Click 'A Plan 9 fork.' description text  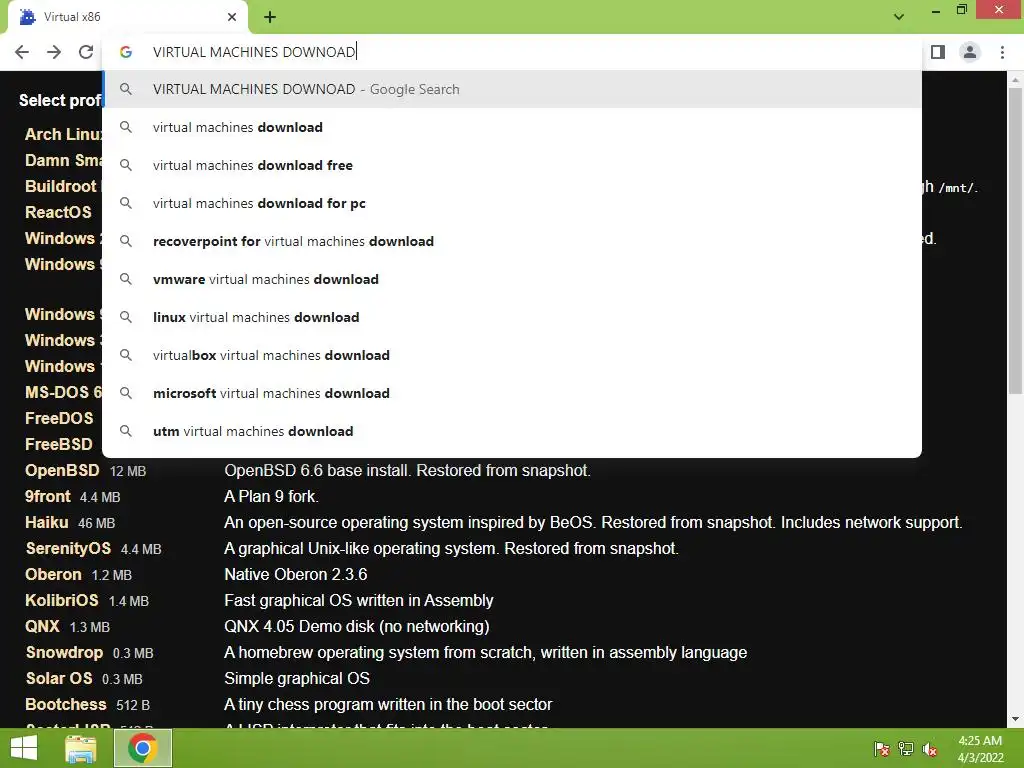coord(272,496)
